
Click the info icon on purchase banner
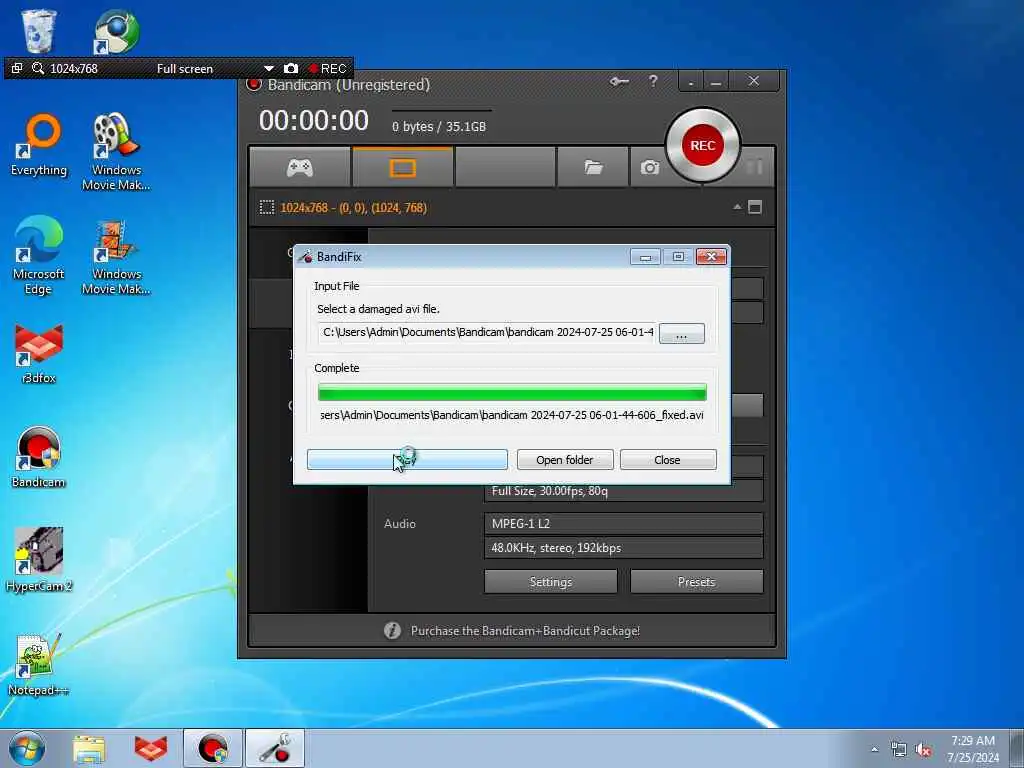[x=392, y=630]
